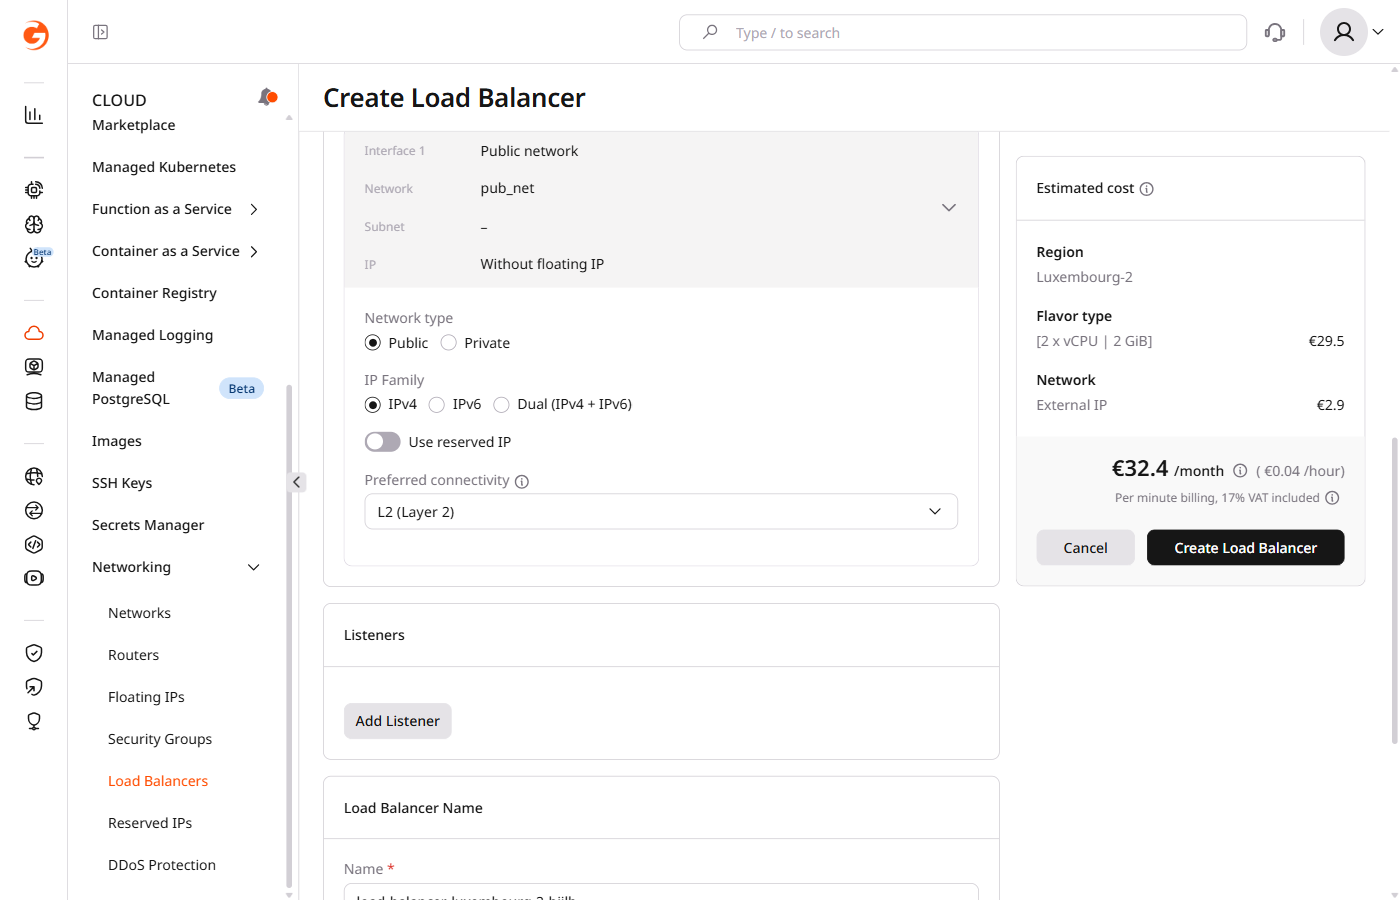Open Marketplace menu item
Image resolution: width=1400 pixels, height=900 pixels.
pos(134,125)
